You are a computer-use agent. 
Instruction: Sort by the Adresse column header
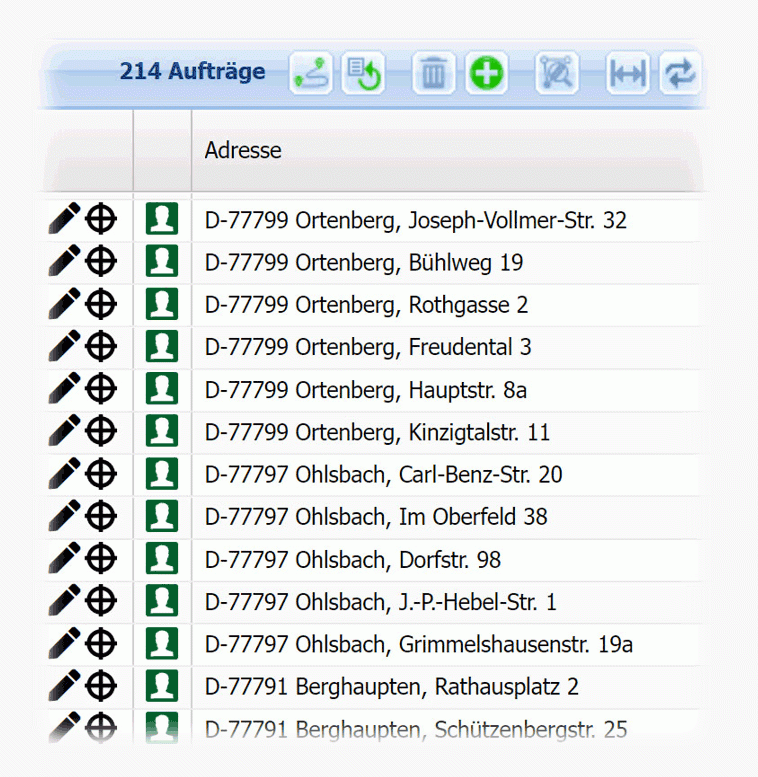[243, 151]
